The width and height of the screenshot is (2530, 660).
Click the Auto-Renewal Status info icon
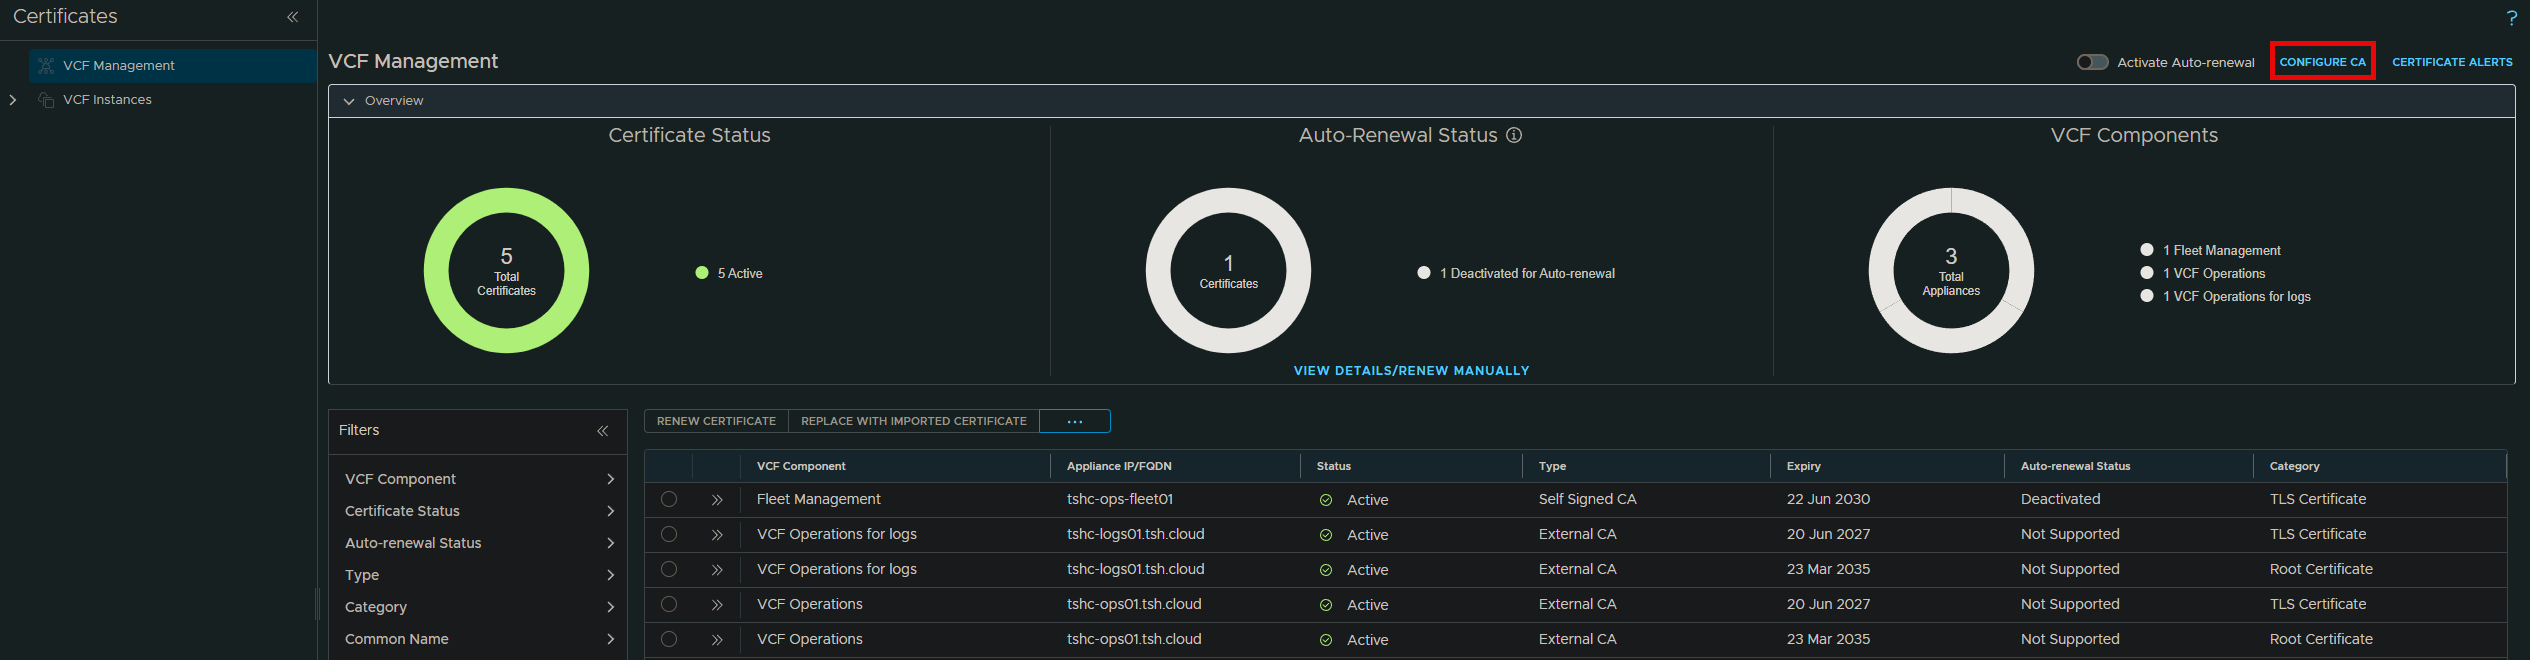click(1514, 135)
